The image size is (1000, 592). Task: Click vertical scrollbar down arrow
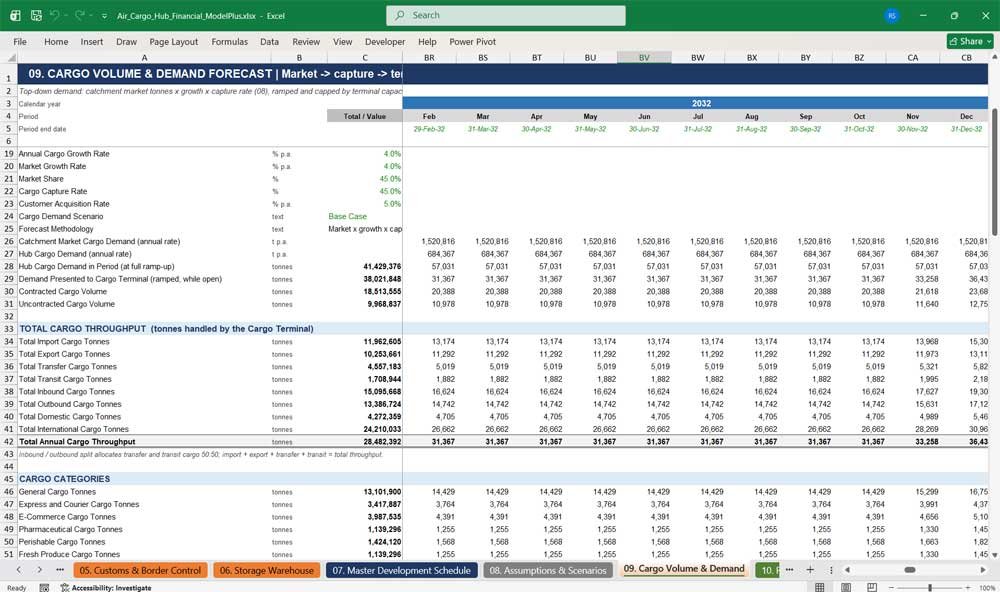pos(994,555)
